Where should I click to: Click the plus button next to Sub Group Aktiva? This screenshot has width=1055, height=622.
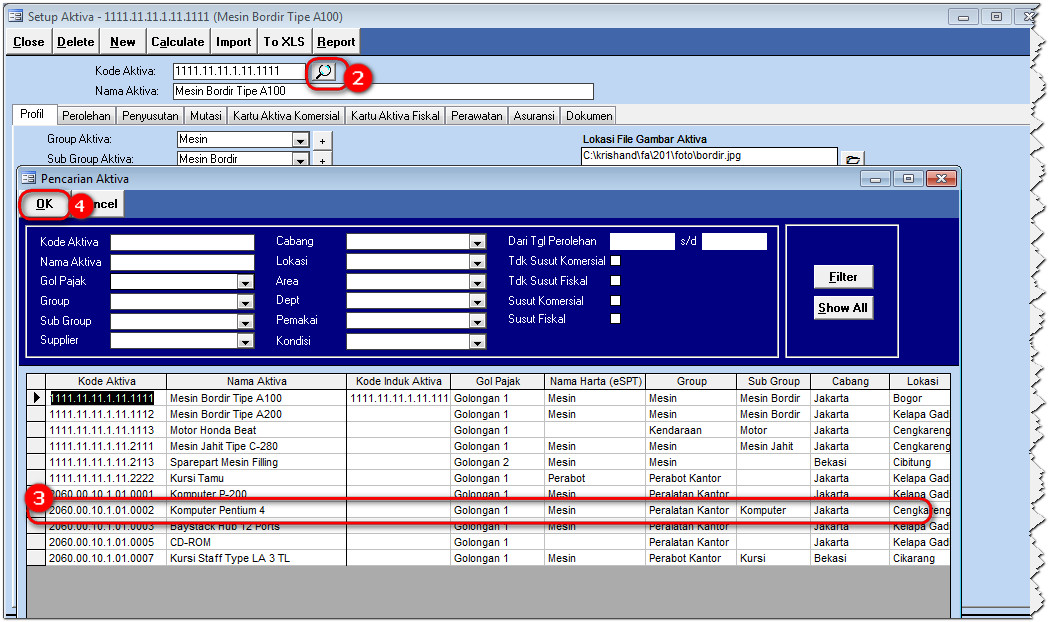coord(322,160)
